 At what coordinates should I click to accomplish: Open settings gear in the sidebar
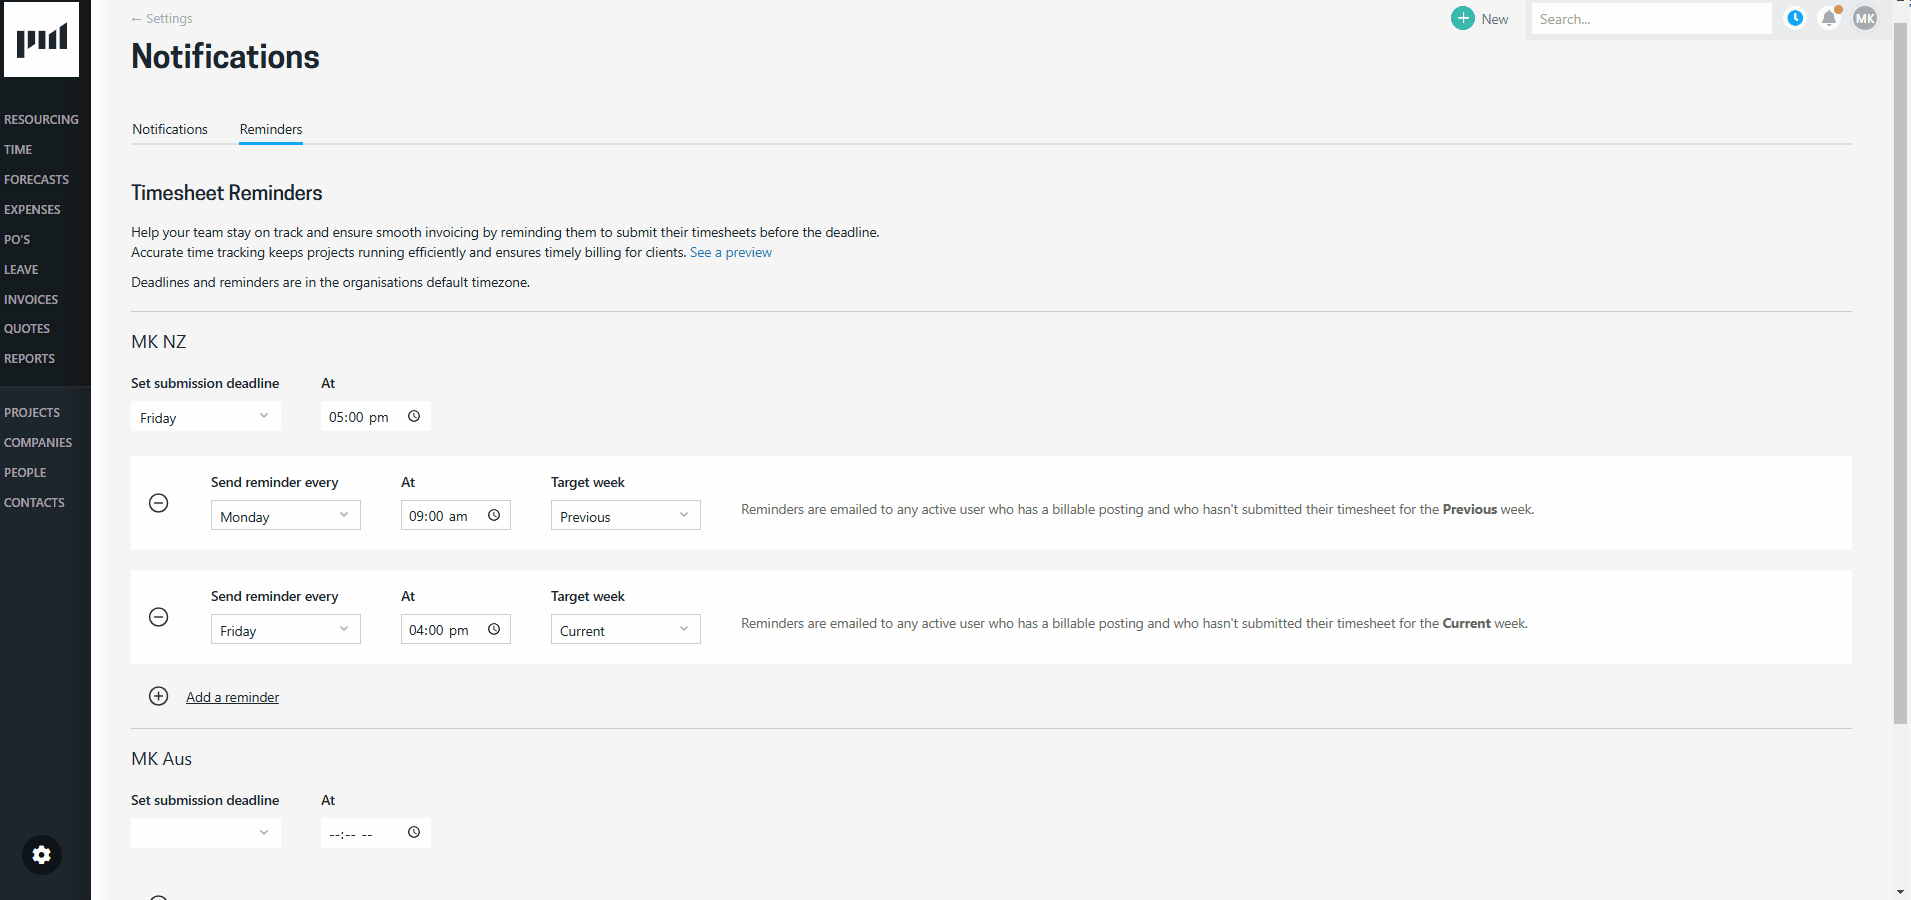click(41, 855)
